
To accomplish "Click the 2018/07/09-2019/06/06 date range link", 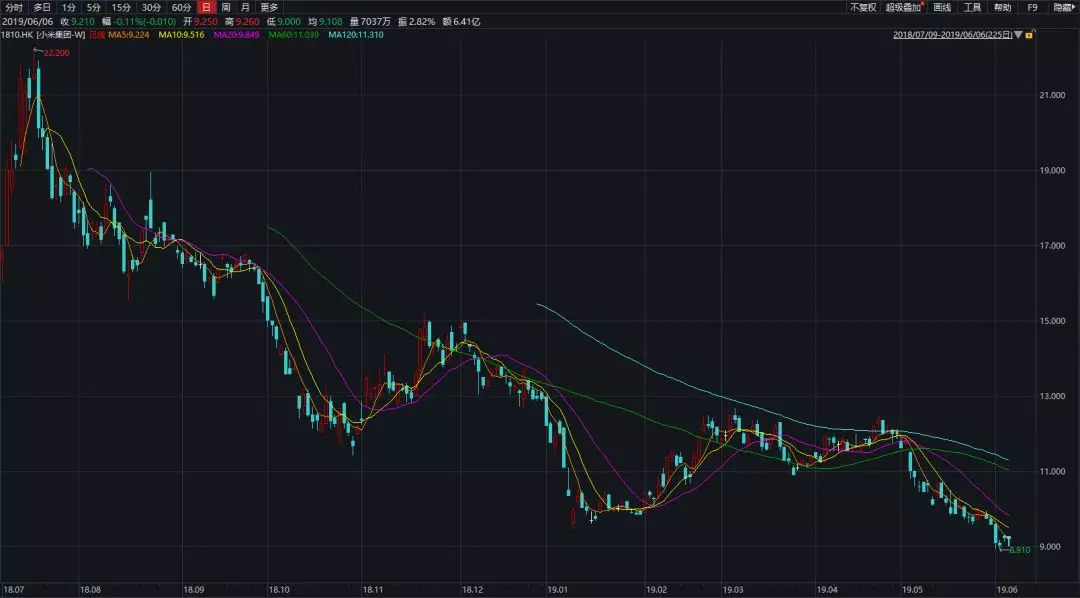I will [x=951, y=36].
